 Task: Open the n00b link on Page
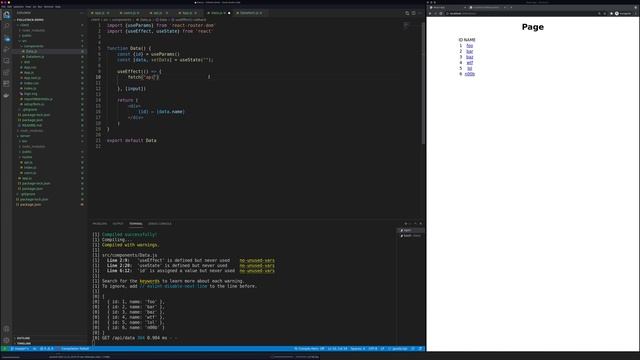pos(470,74)
